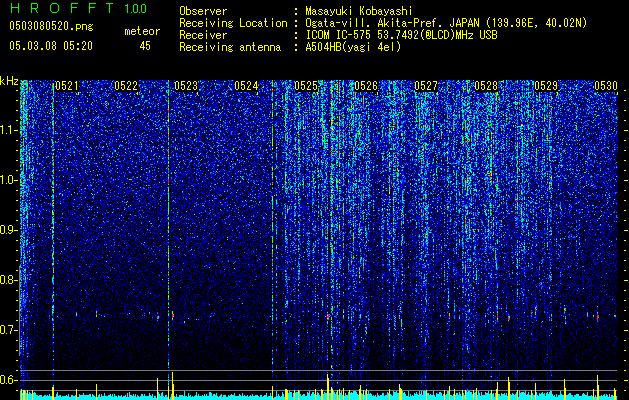The height and width of the screenshot is (400, 629).
Task: Click the Receiving antenna label
Action: tap(230, 47)
